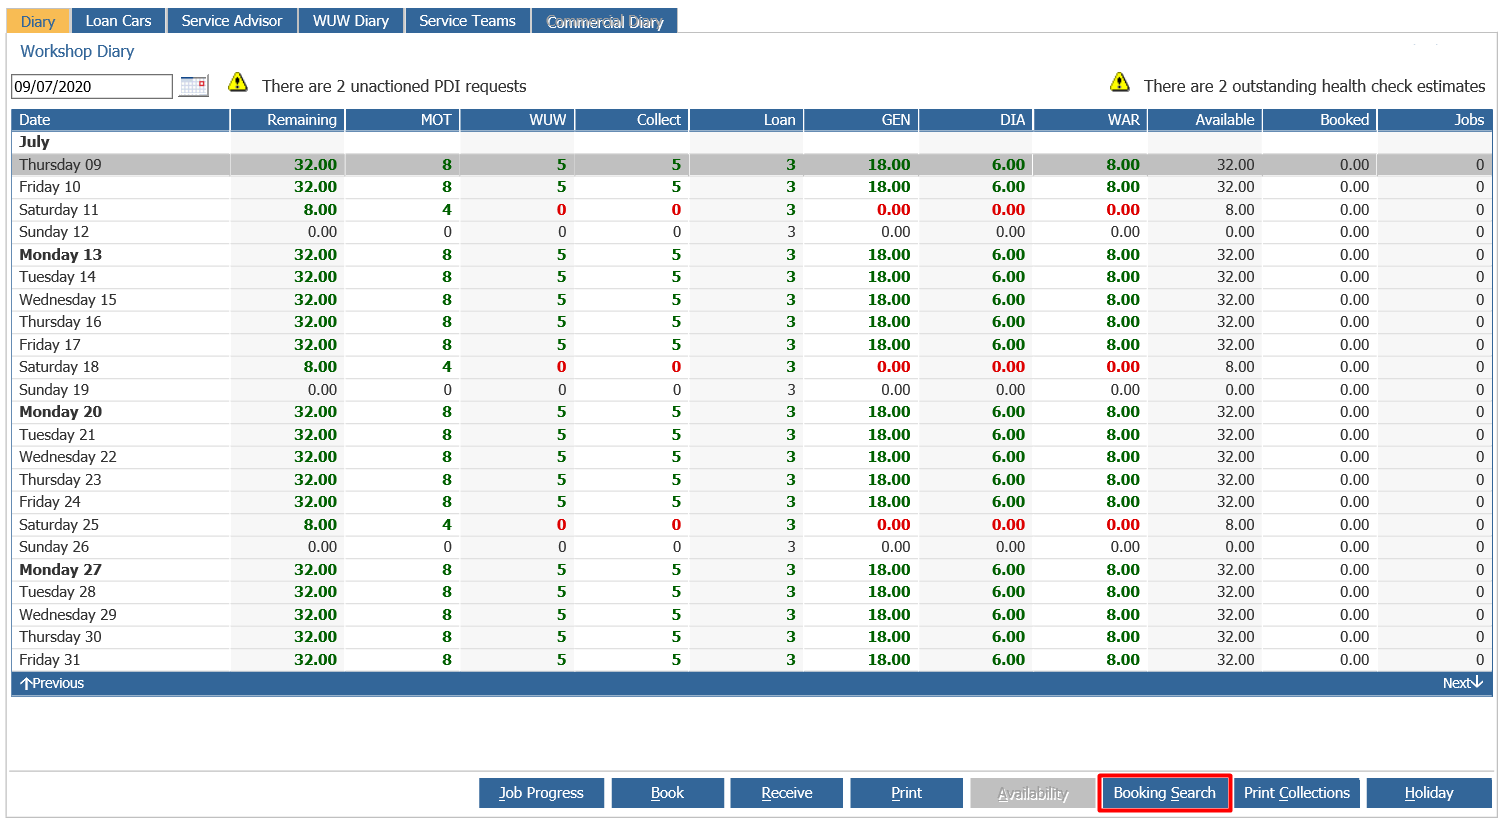Go to Previous diary period
1498x825 pixels.
[52, 683]
